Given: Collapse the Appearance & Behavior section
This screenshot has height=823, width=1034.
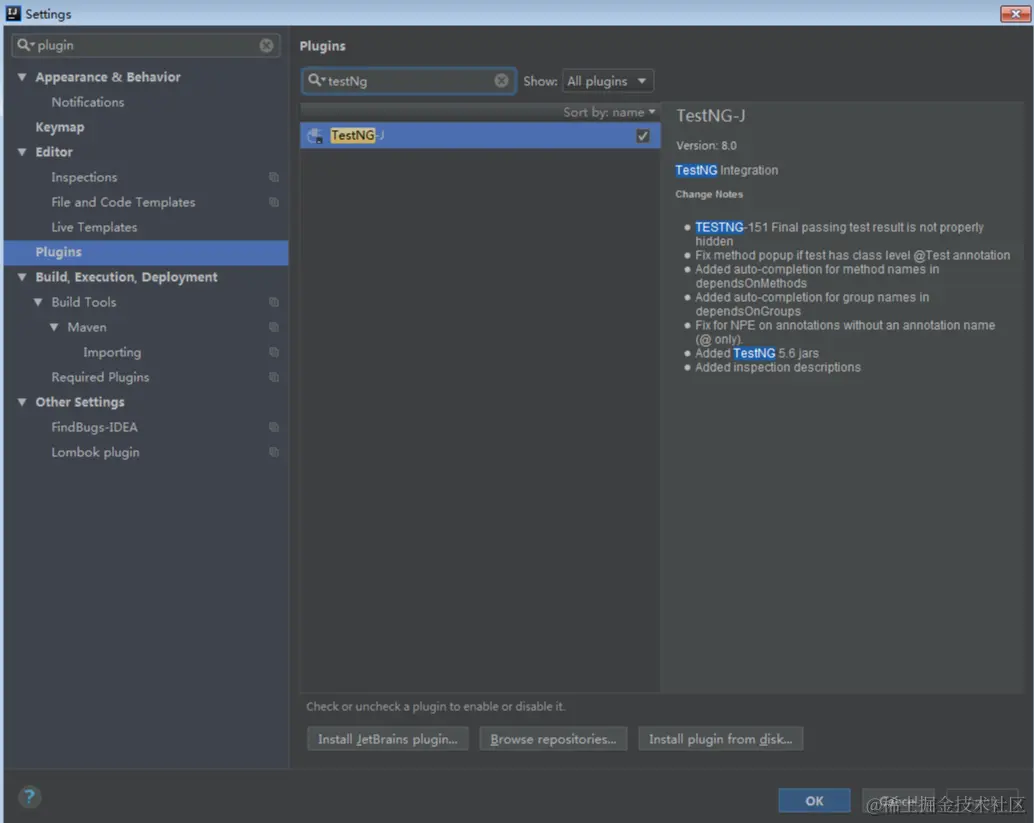Looking at the screenshot, I should coord(22,77).
